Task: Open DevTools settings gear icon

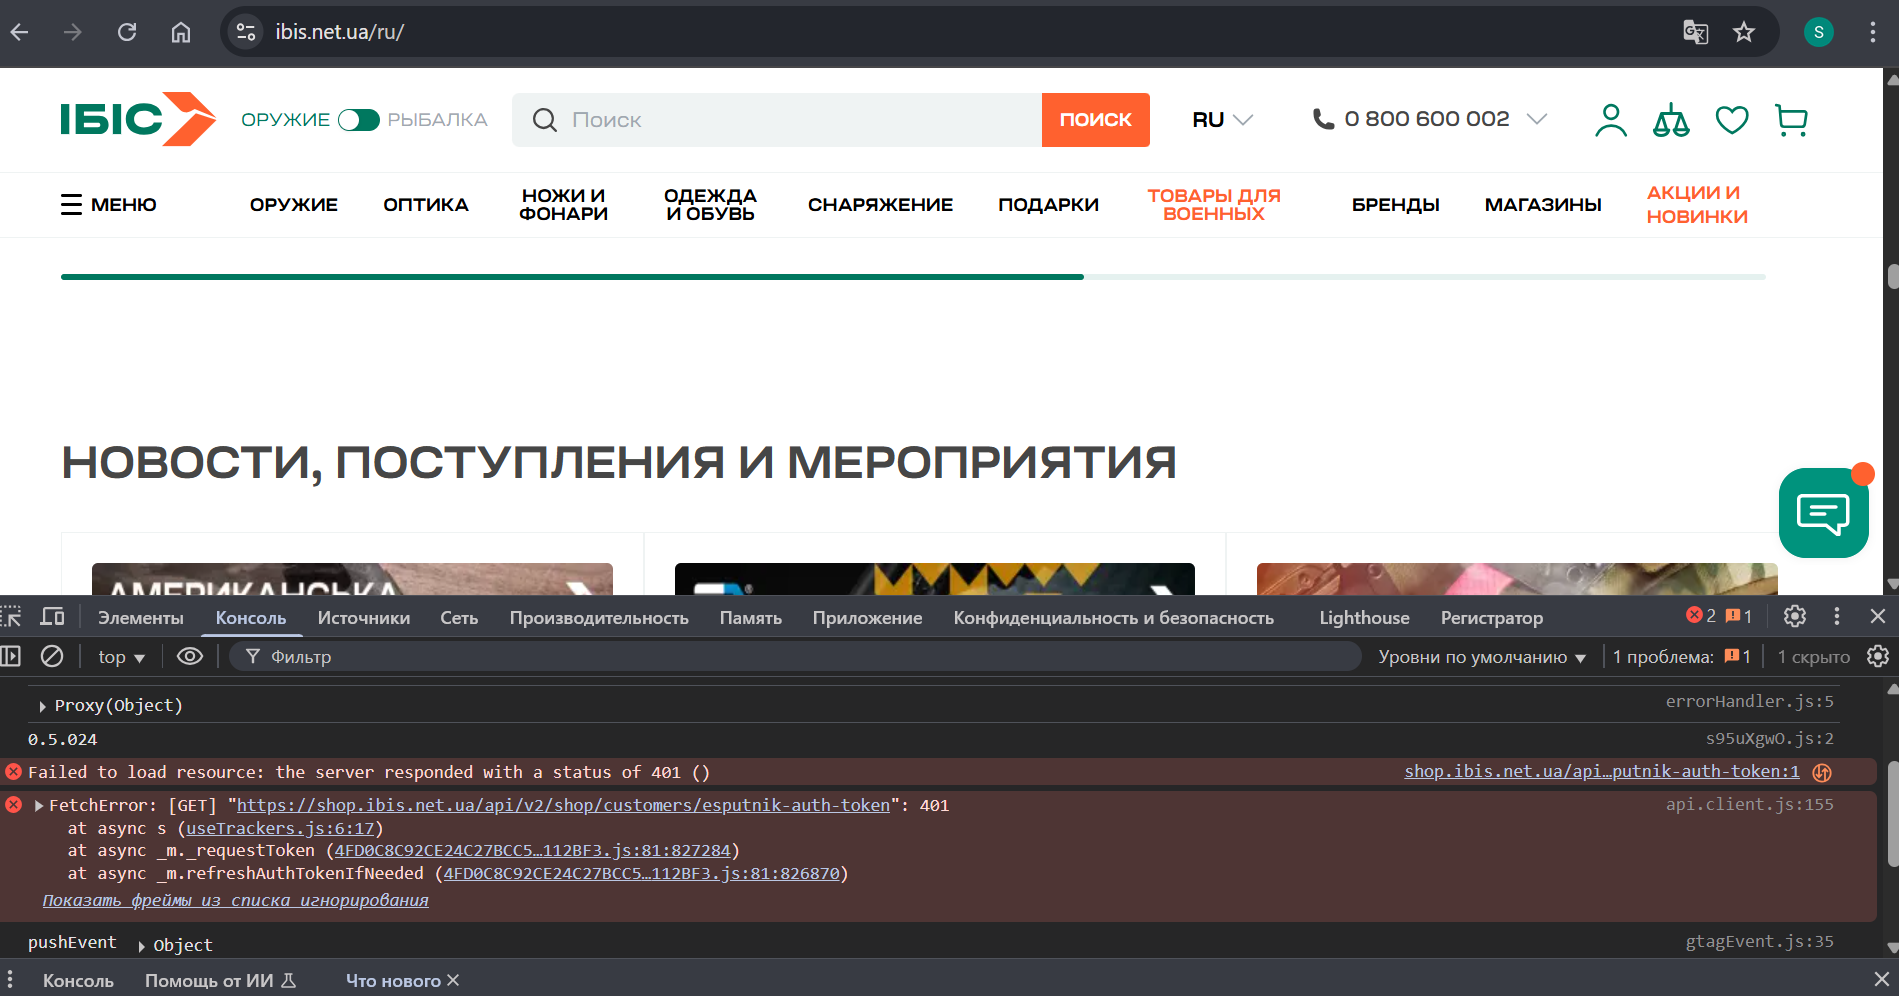Action: tap(1795, 616)
